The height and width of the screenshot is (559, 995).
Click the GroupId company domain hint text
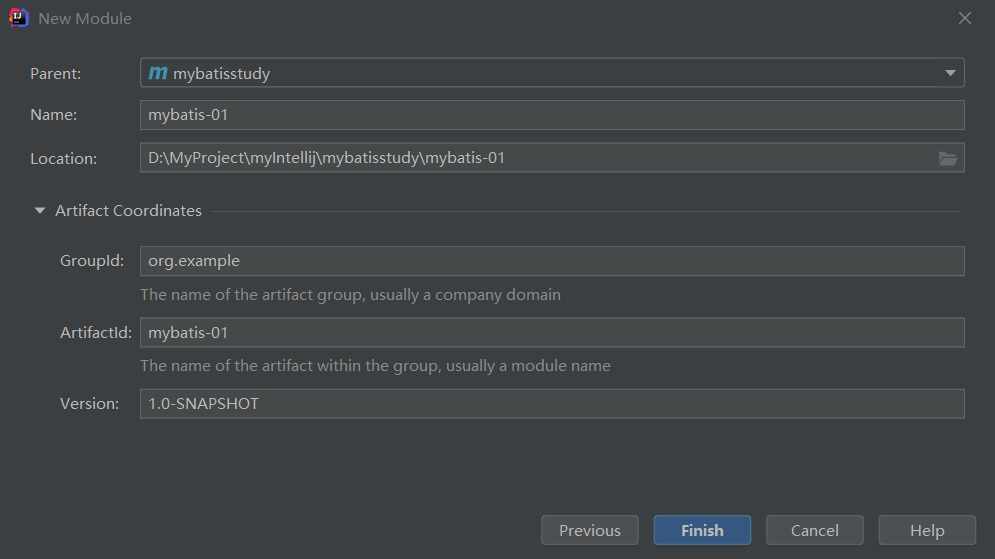350,295
